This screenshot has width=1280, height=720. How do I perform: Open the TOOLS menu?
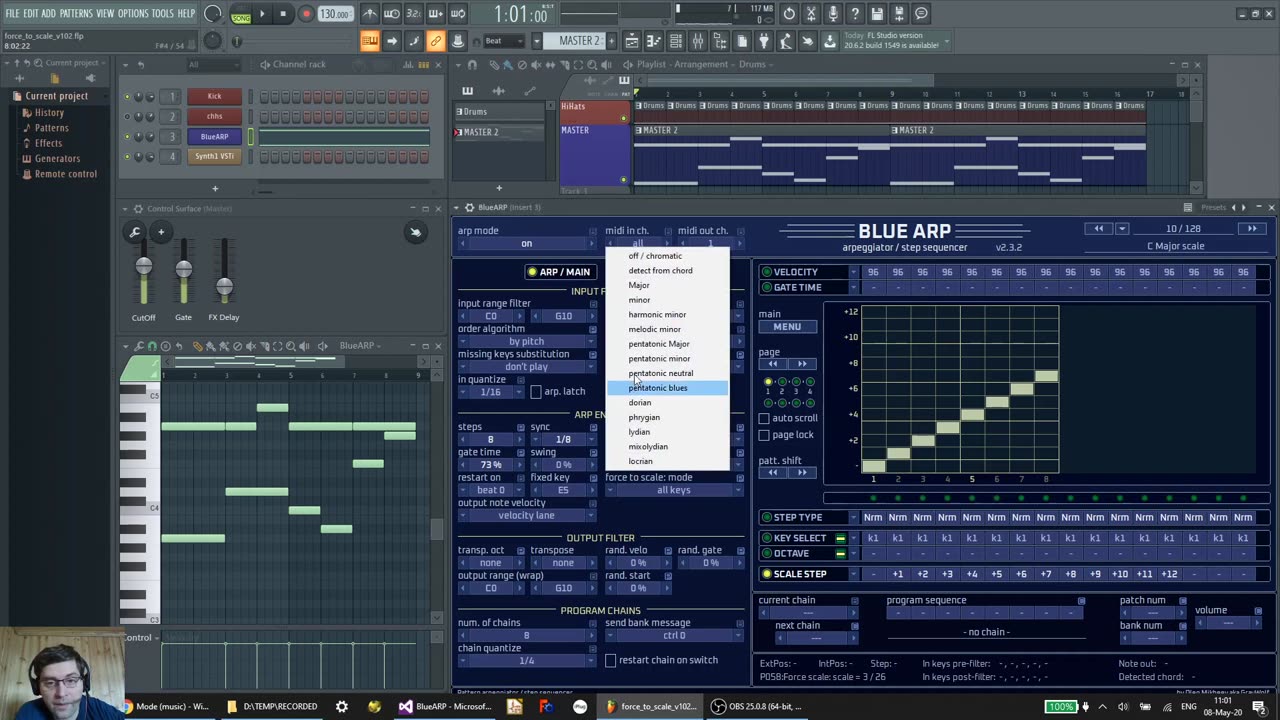pyautogui.click(x=163, y=13)
